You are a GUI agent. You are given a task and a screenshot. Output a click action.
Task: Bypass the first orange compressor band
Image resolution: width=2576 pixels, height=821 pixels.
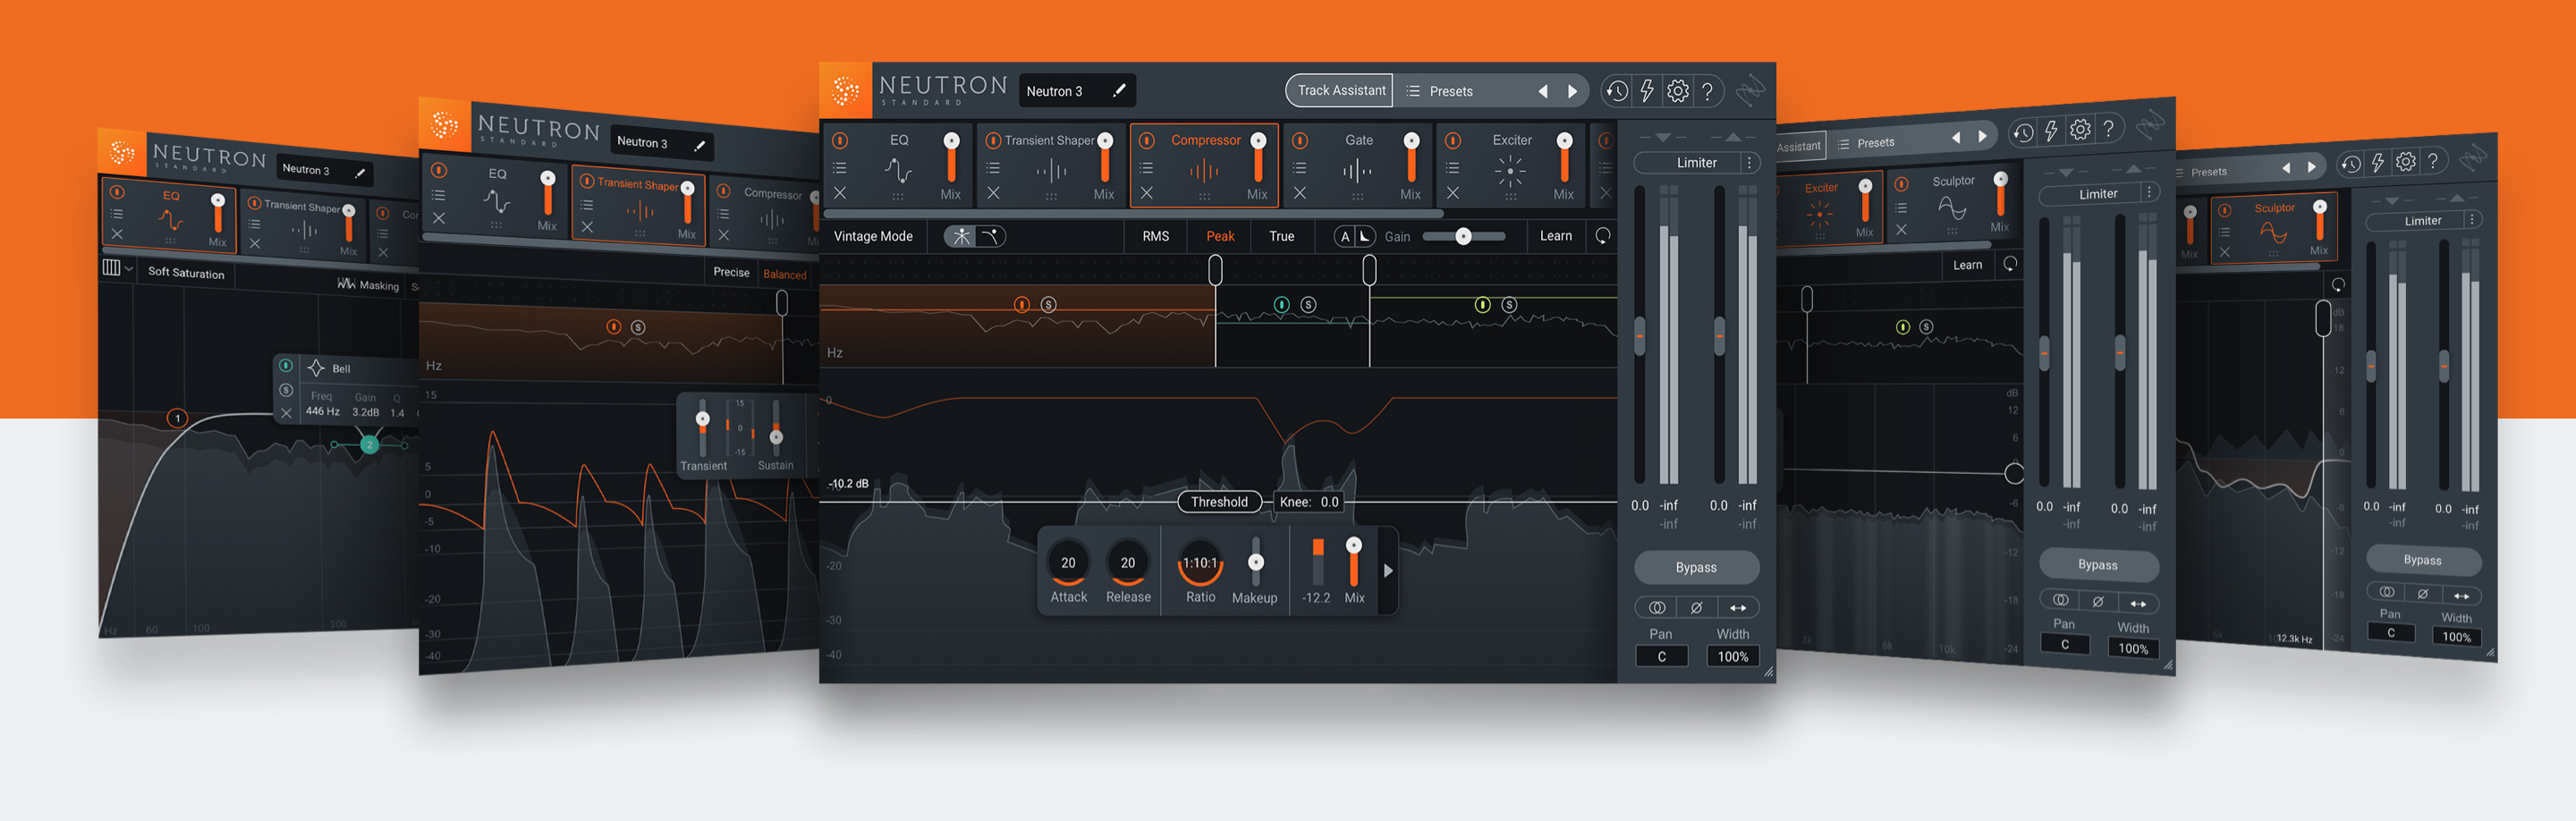1021,304
